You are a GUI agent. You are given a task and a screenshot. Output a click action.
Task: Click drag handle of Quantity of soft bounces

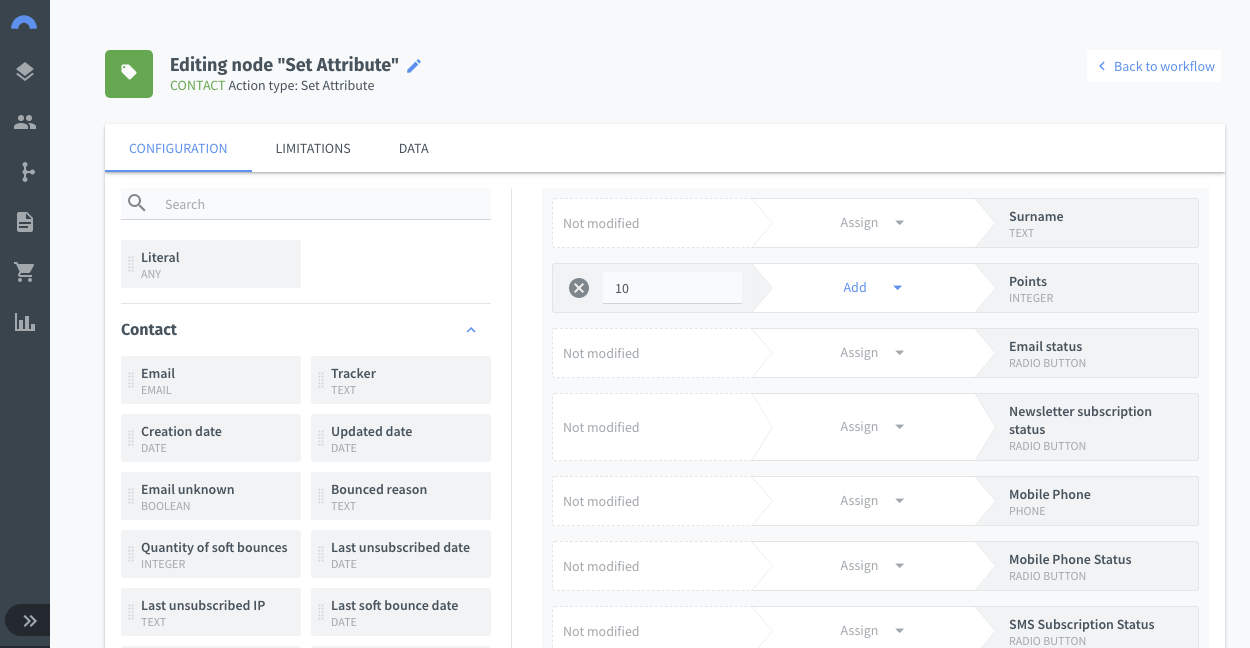[x=131, y=555]
